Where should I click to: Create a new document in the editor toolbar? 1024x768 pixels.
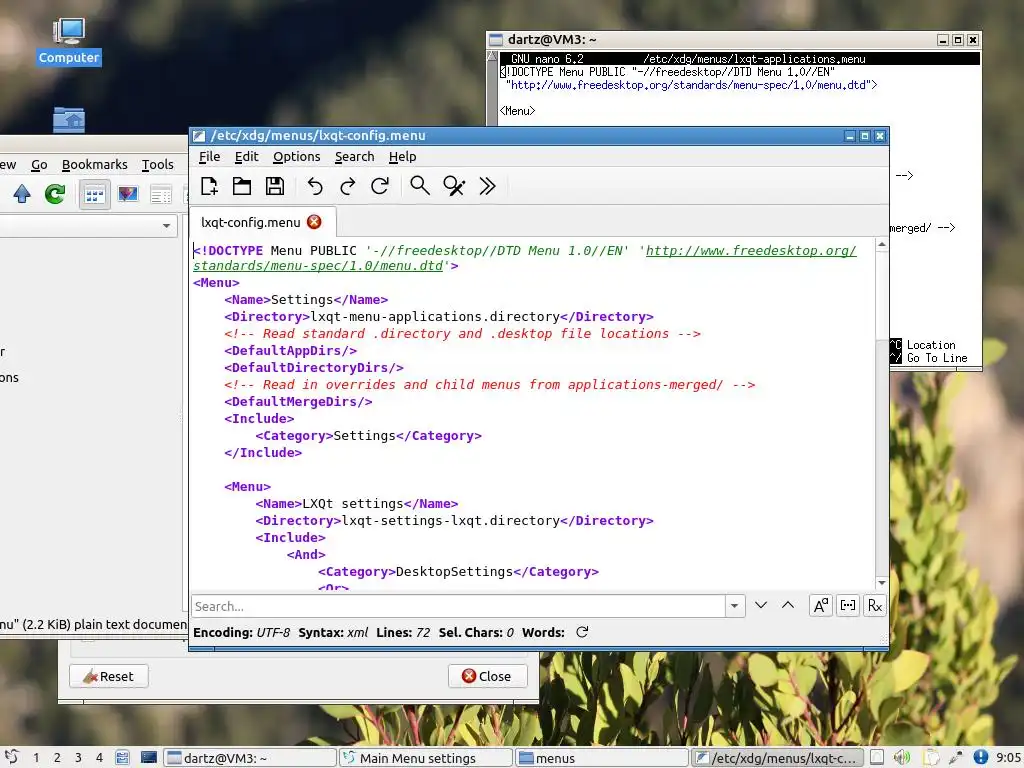click(209, 186)
